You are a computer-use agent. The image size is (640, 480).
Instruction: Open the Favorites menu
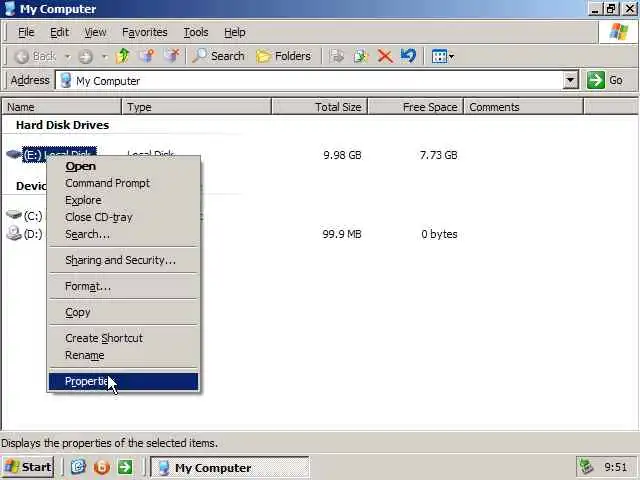coord(144,32)
